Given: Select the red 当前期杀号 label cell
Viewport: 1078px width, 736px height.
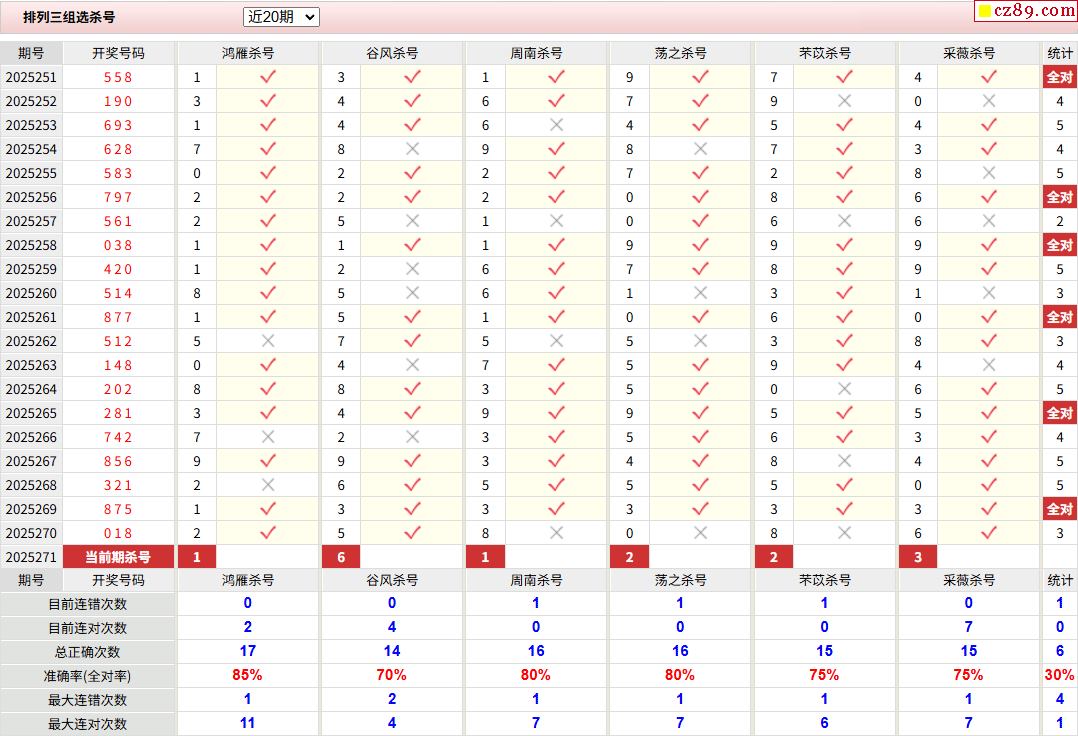Looking at the screenshot, I should pyautogui.click(x=118, y=557).
